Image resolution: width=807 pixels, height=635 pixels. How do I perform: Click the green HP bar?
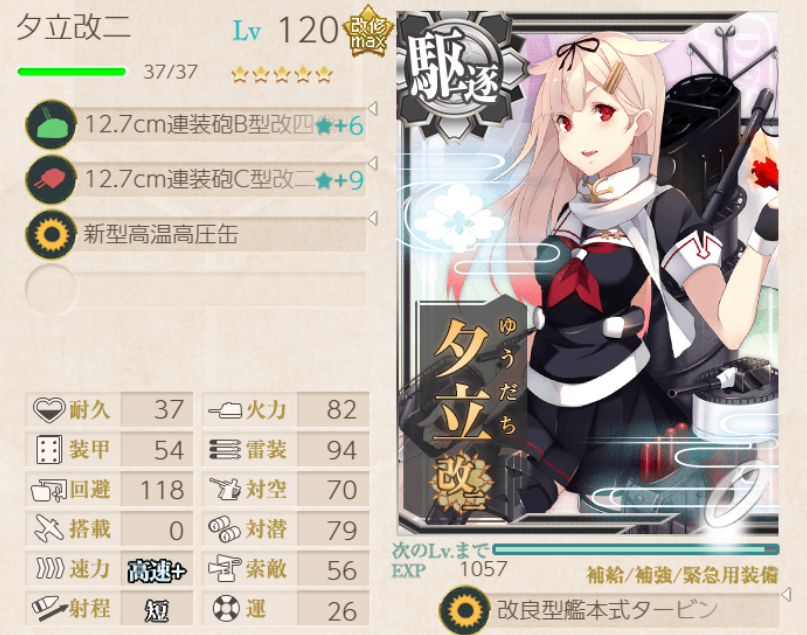pos(72,72)
